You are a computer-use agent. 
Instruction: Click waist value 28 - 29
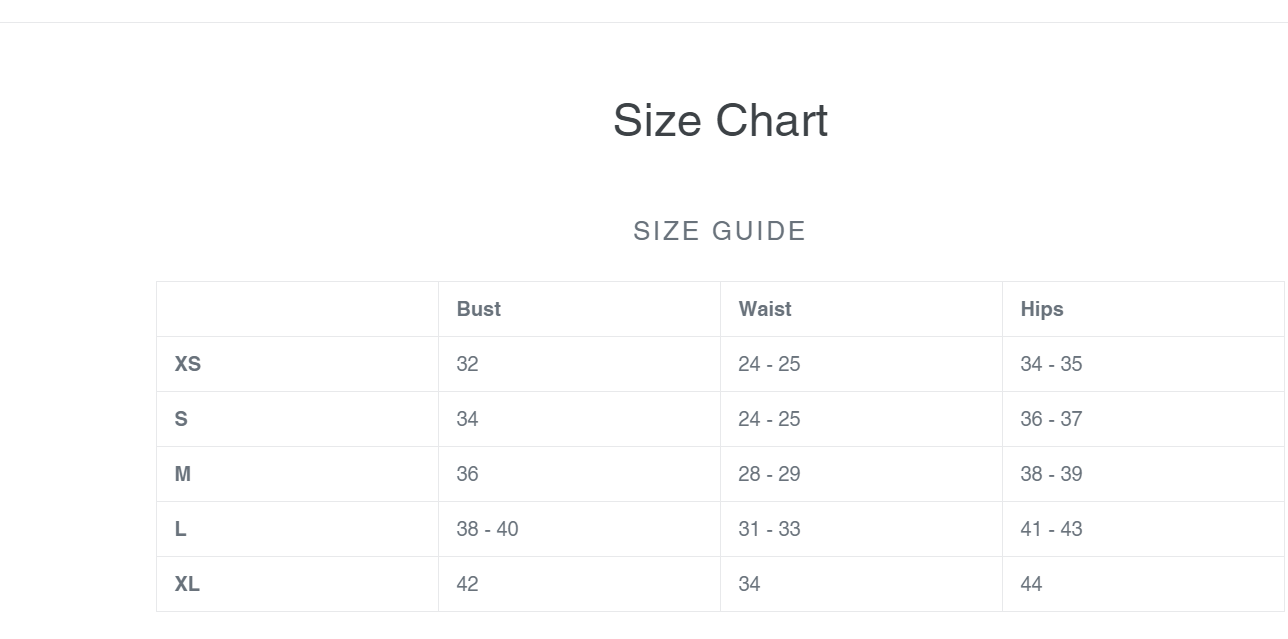769,474
